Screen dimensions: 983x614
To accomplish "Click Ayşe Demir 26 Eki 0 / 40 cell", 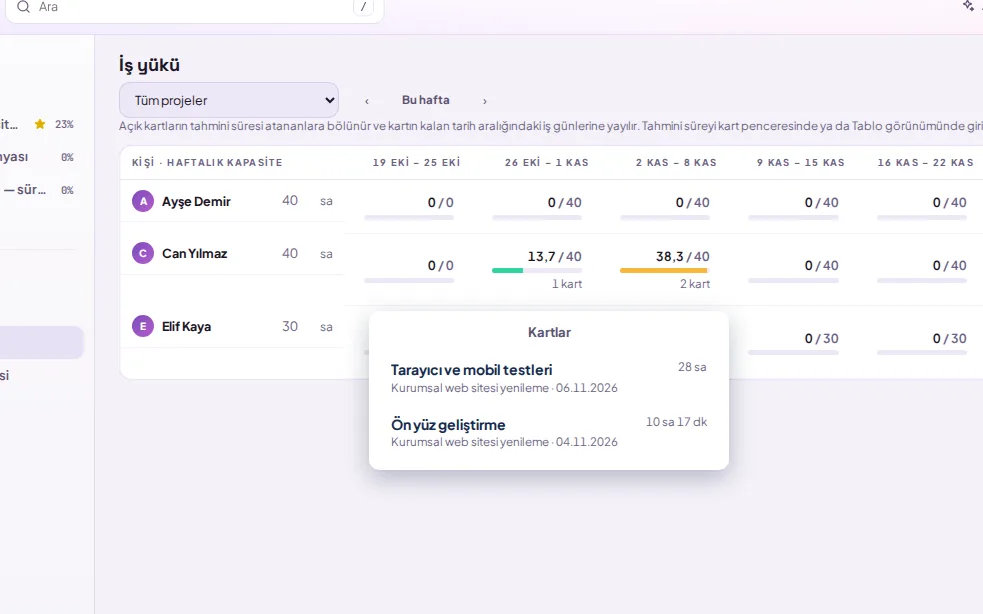I will tap(537, 206).
